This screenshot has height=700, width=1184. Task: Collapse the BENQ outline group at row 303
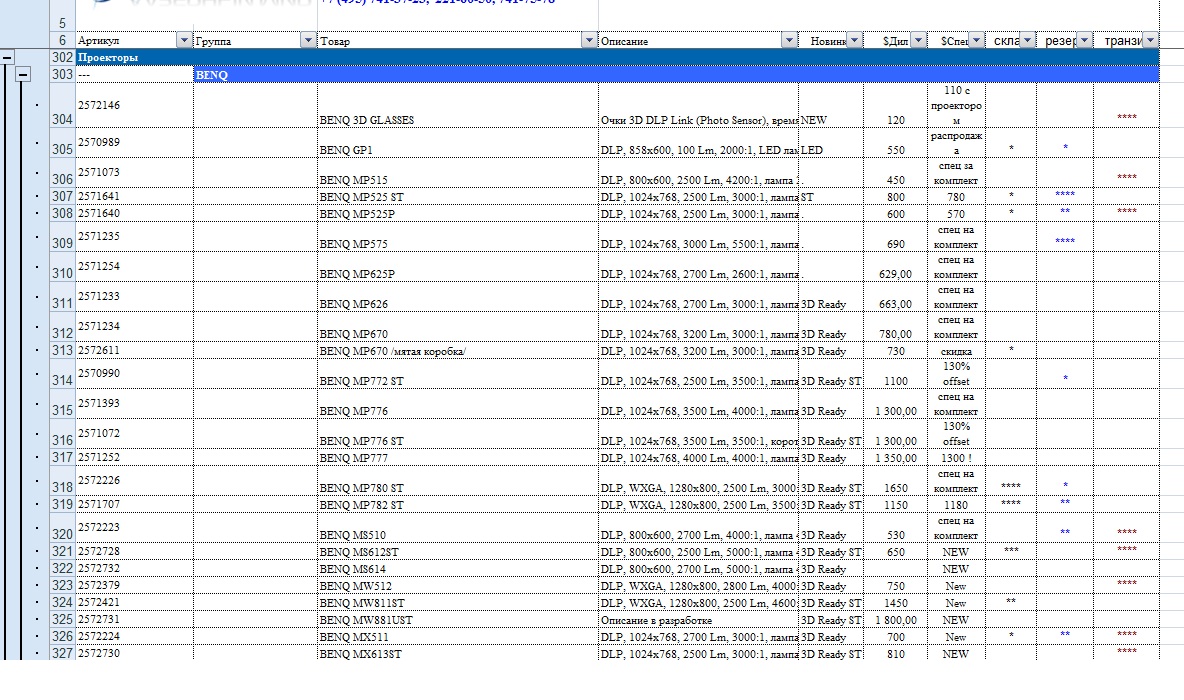(23, 74)
